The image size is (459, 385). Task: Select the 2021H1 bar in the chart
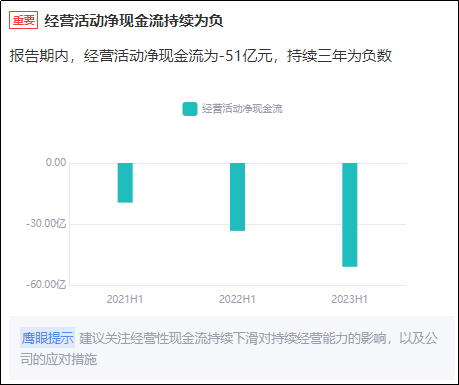pyautogui.click(x=125, y=183)
